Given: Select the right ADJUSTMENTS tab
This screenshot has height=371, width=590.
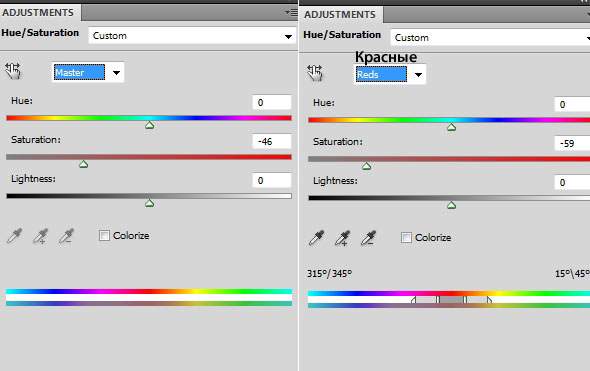Looking at the screenshot, I should (x=340, y=14).
